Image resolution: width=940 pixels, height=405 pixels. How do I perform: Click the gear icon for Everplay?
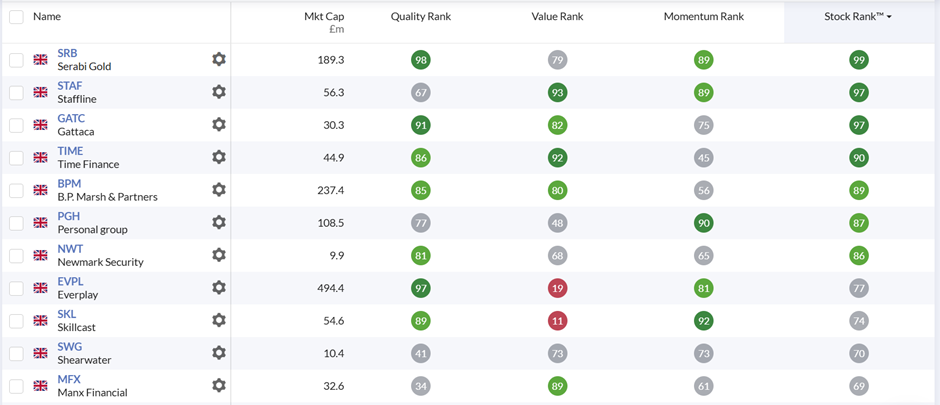pos(219,288)
